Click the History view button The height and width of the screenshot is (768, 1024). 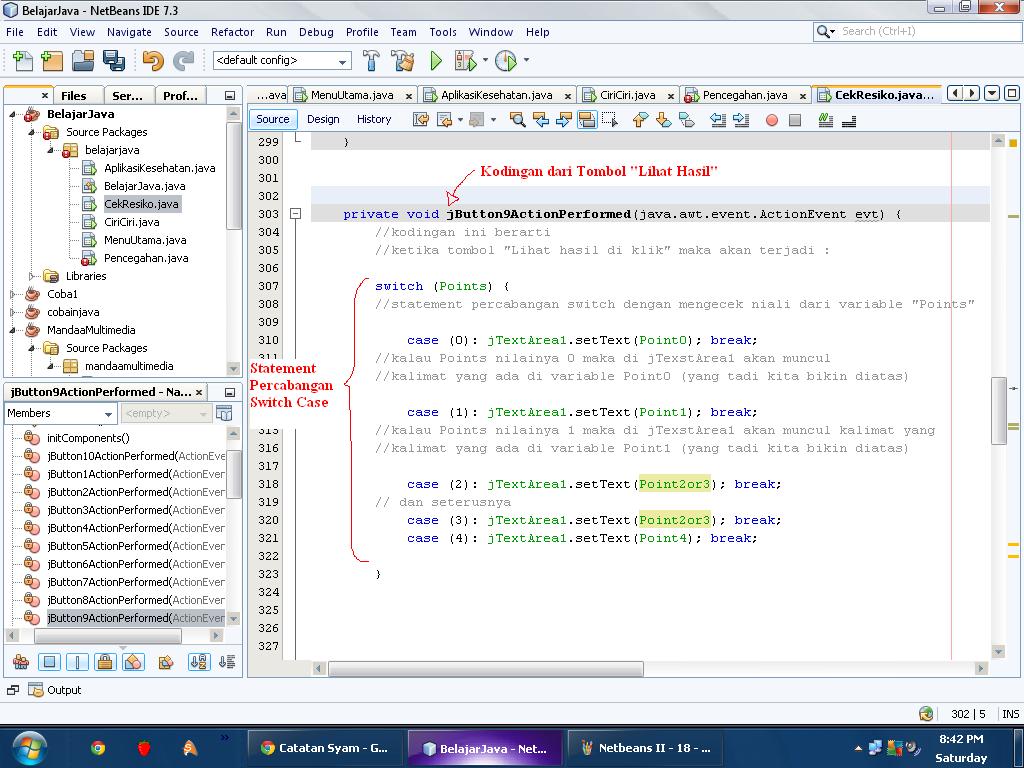374,119
